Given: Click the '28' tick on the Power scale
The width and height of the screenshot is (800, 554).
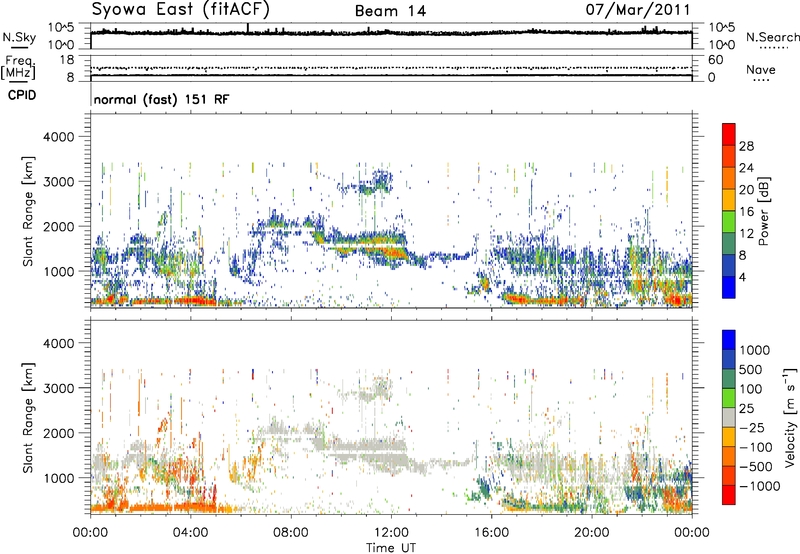Looking at the screenshot, I should (x=746, y=146).
